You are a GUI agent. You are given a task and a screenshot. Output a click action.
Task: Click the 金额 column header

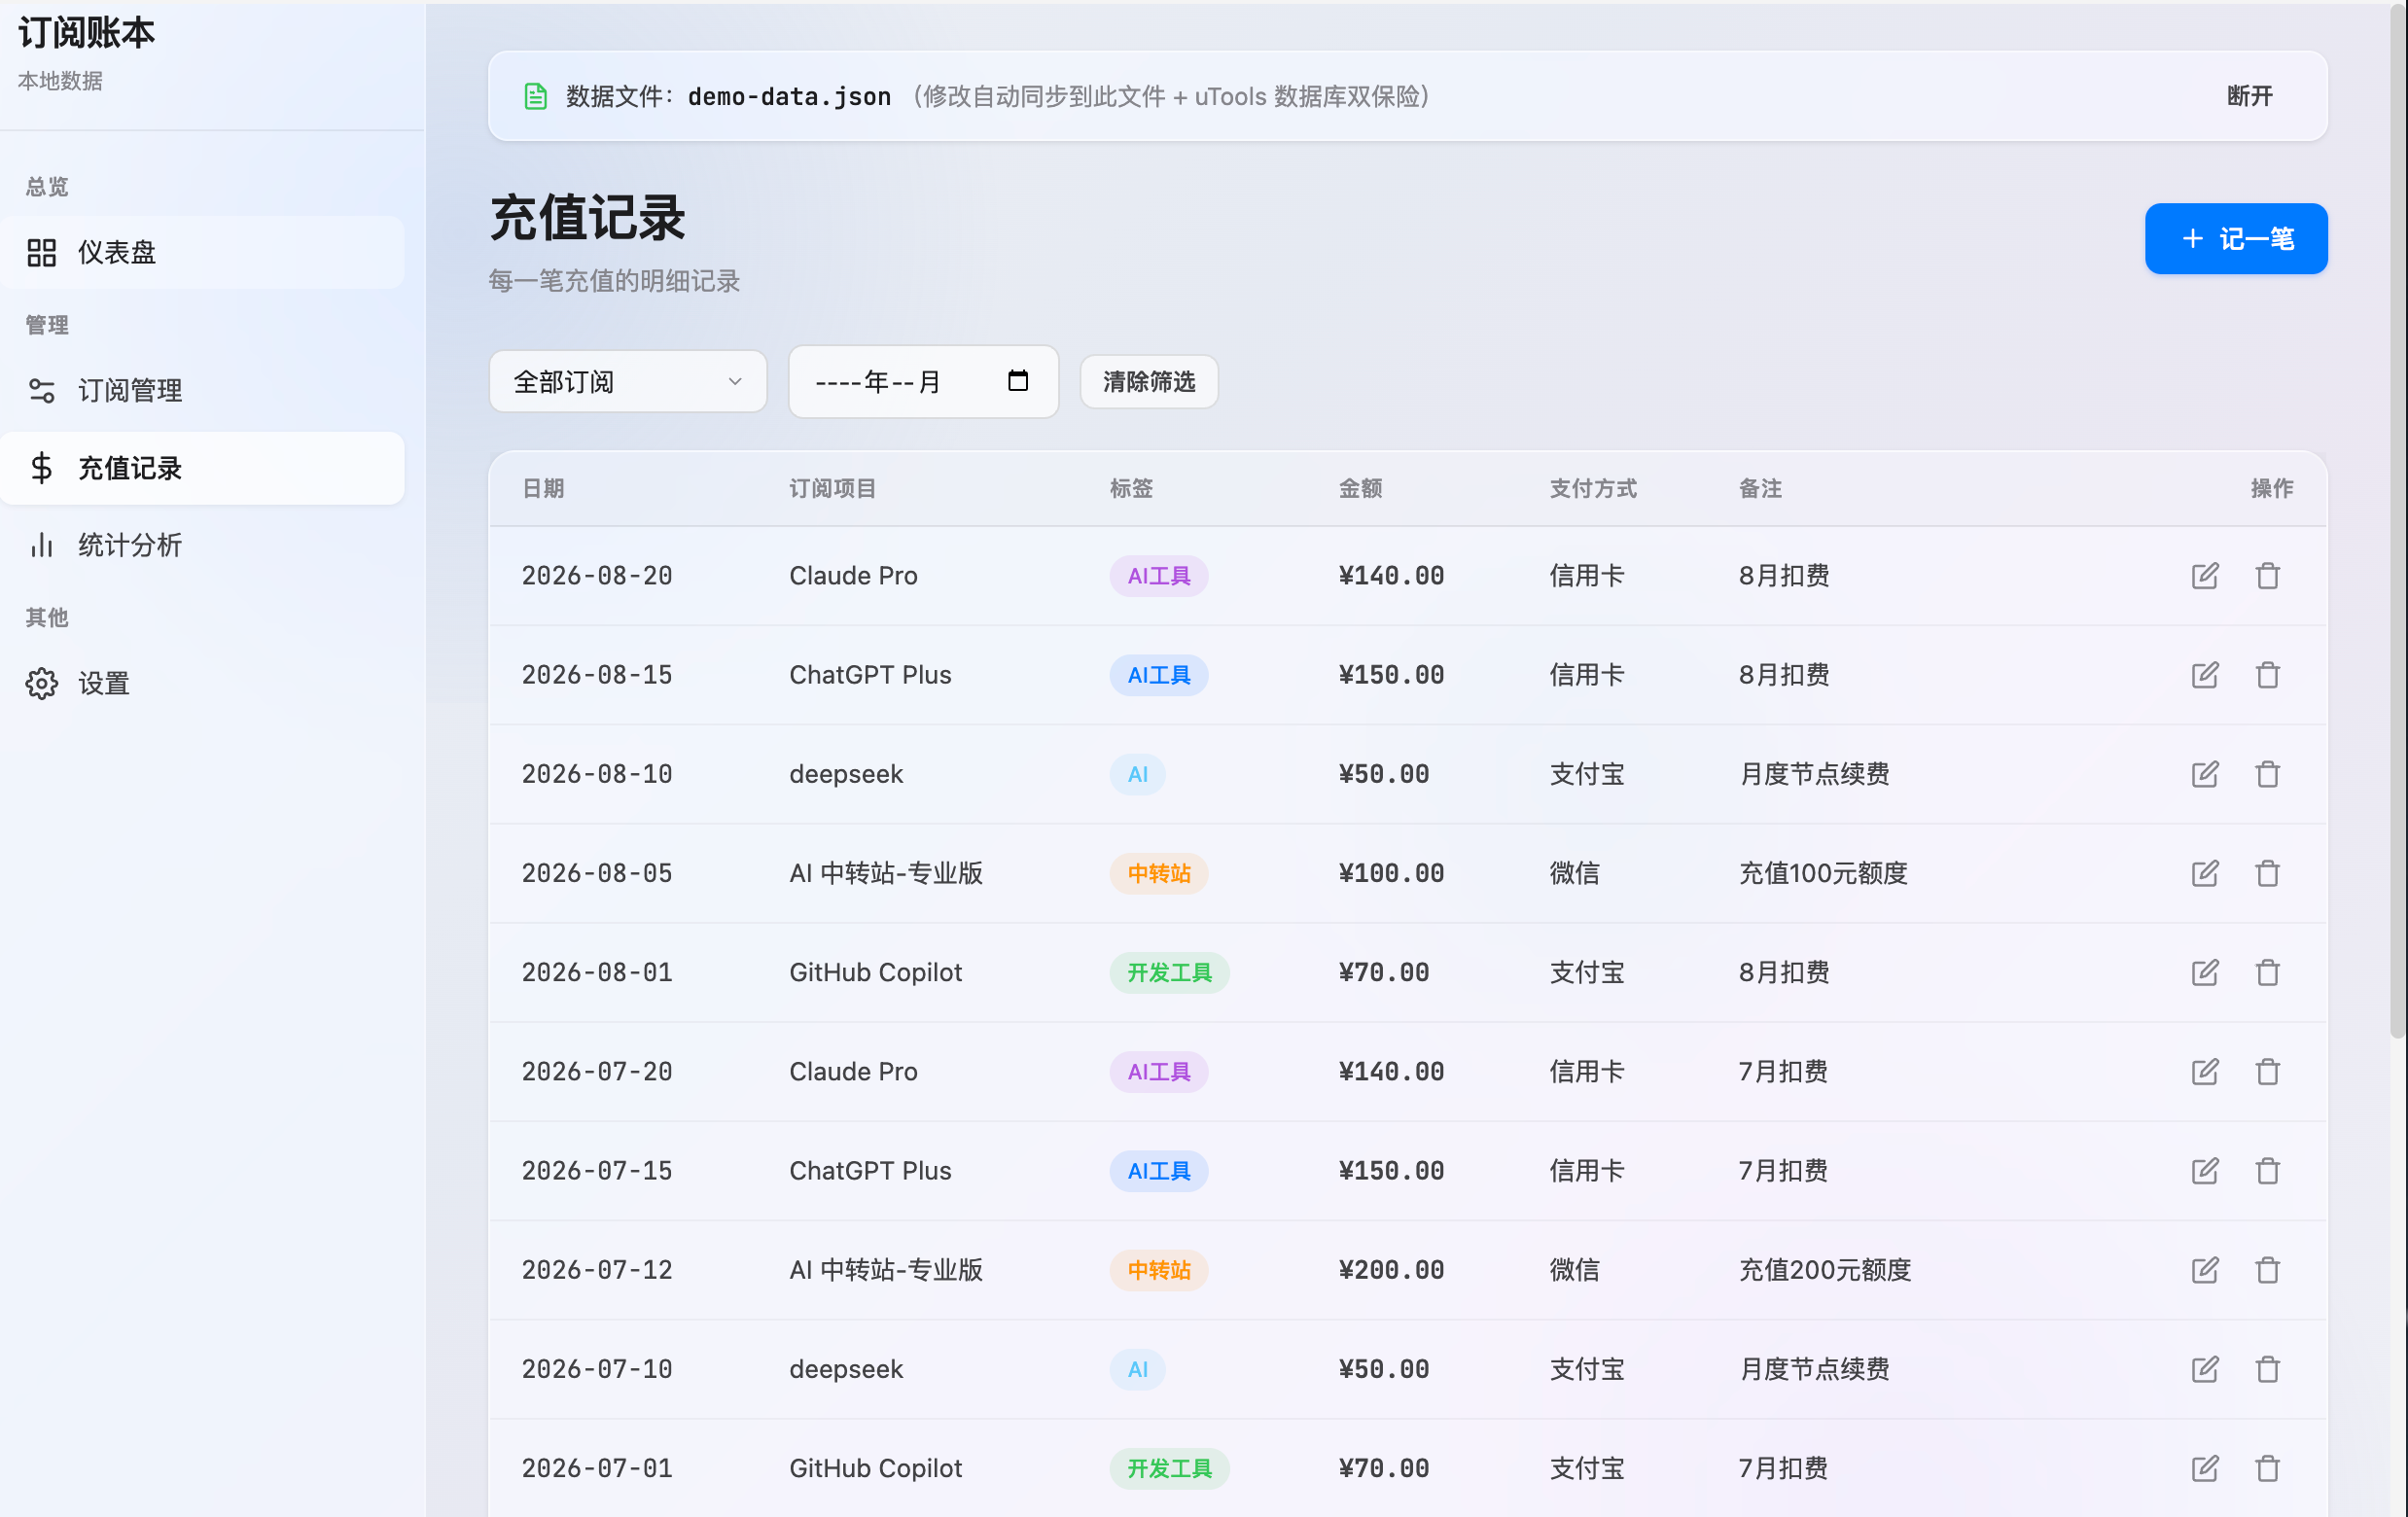[x=1360, y=488]
